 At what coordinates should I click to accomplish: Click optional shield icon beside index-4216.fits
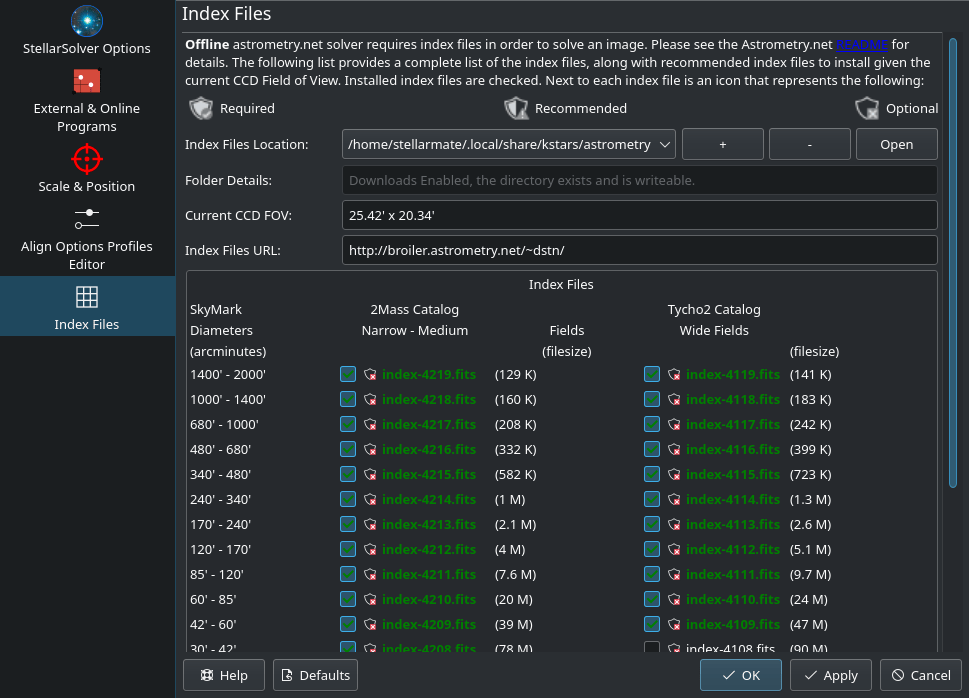pyautogui.click(x=370, y=449)
